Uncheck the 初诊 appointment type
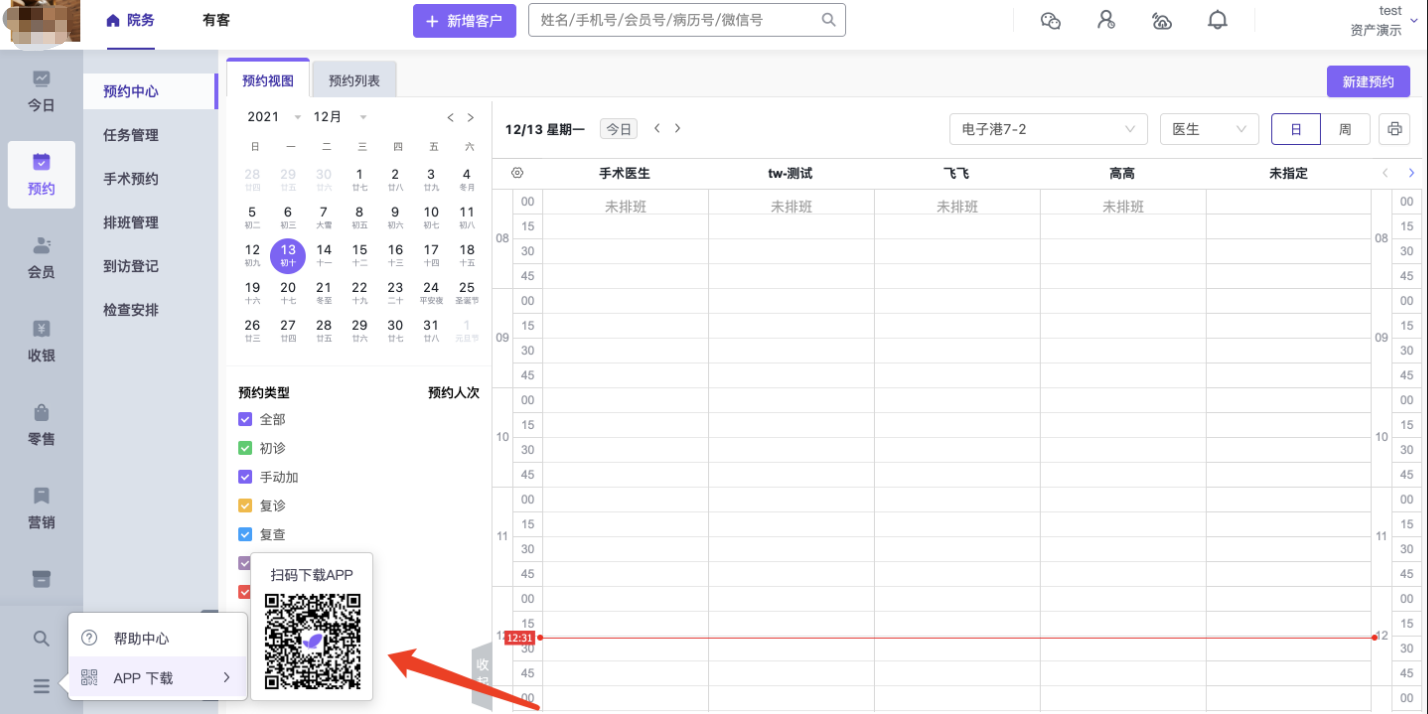 click(245, 448)
